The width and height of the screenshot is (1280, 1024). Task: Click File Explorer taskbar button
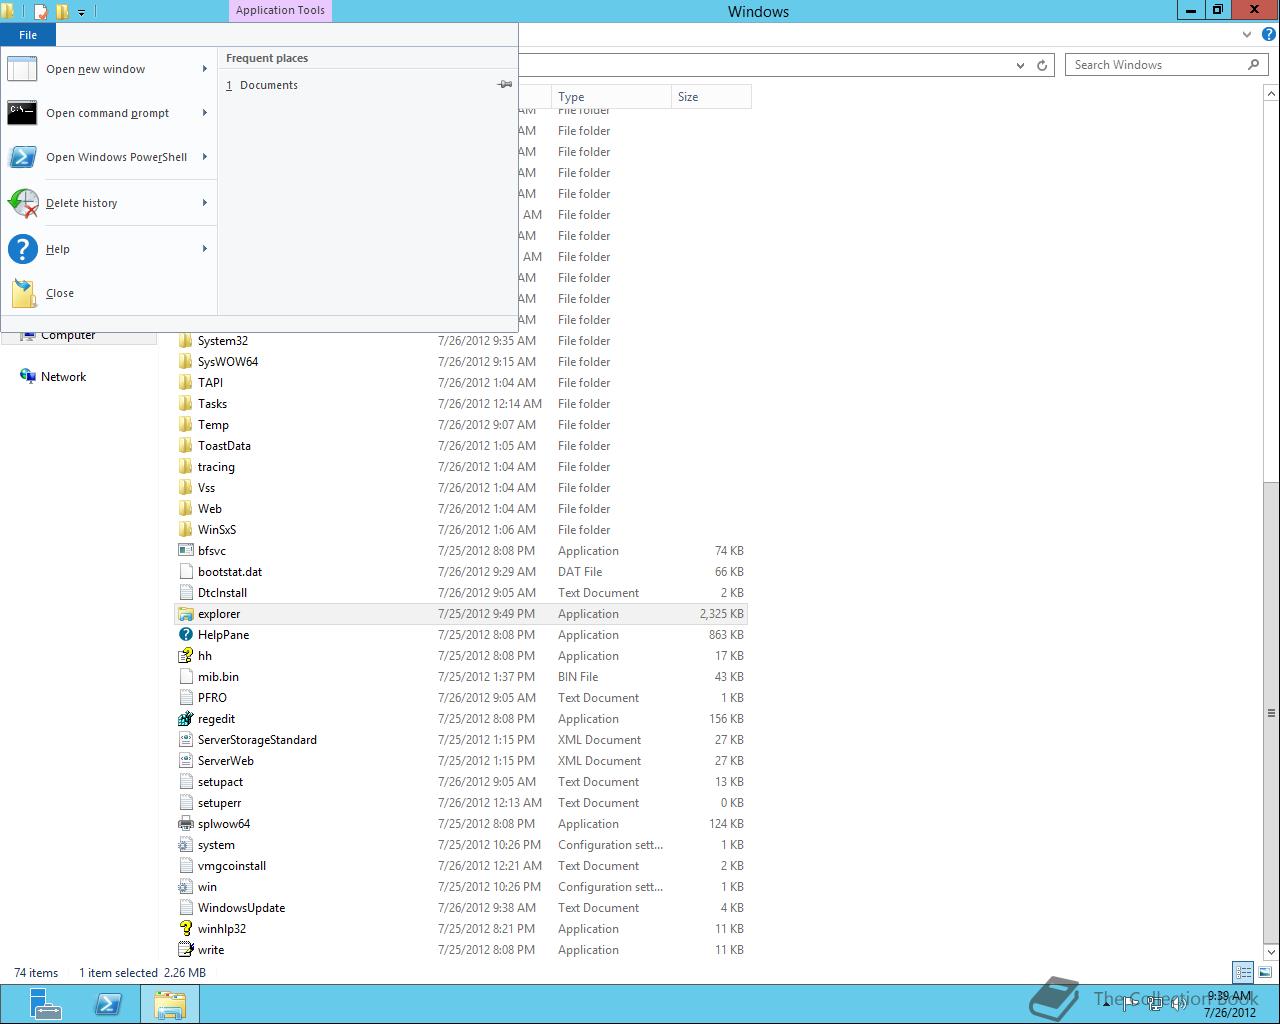coord(170,1004)
